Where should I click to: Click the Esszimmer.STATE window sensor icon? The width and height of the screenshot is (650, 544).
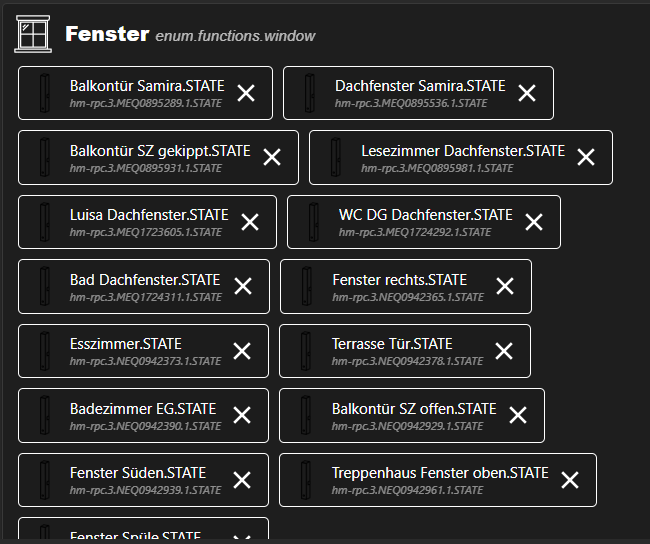coord(44,351)
